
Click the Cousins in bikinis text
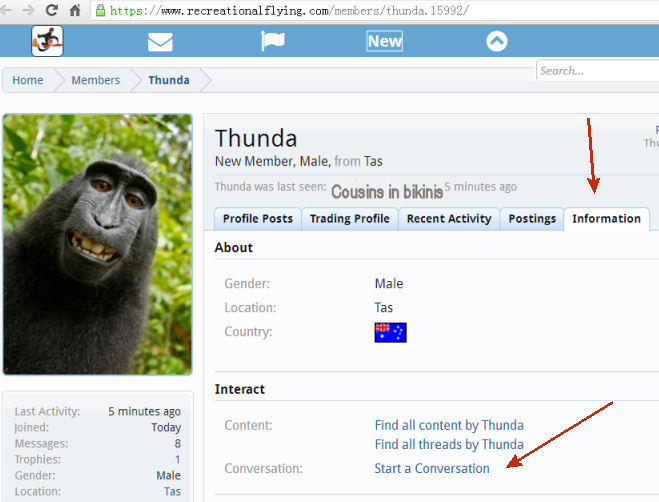[387, 192]
